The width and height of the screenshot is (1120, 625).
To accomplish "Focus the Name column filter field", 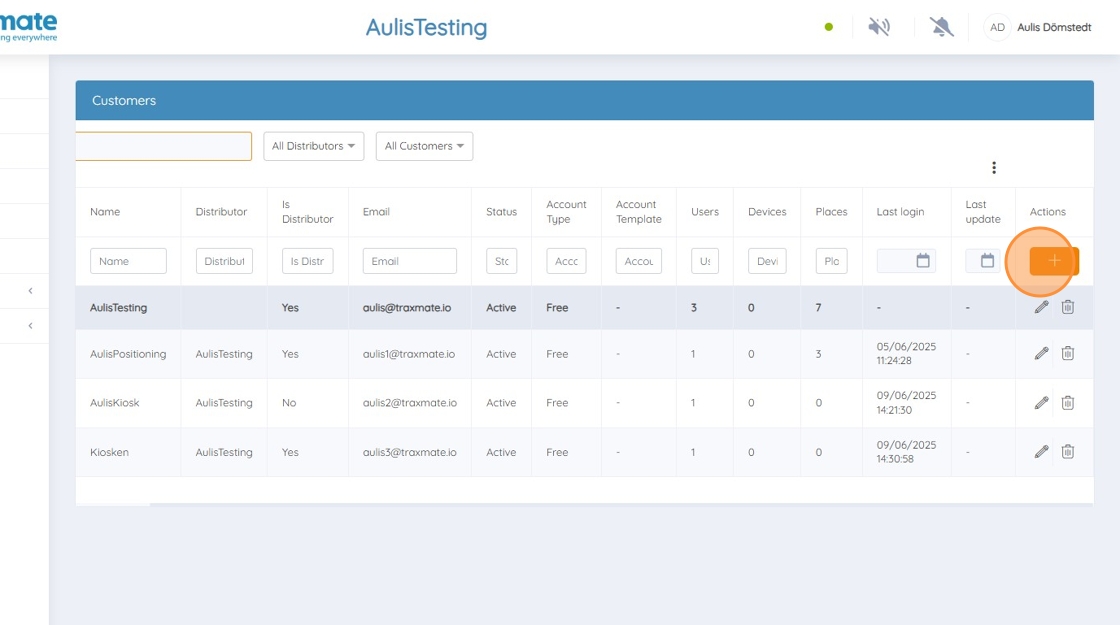I will [129, 261].
